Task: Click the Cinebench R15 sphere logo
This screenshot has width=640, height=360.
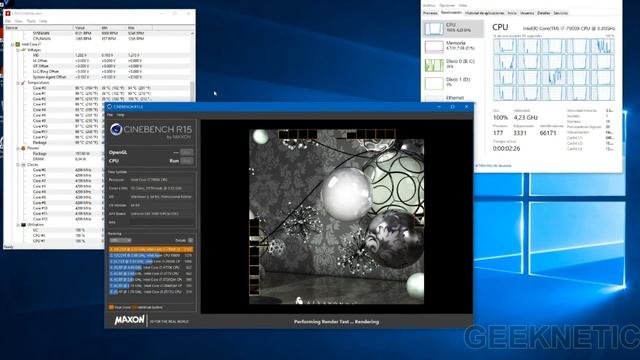Action: 116,129
